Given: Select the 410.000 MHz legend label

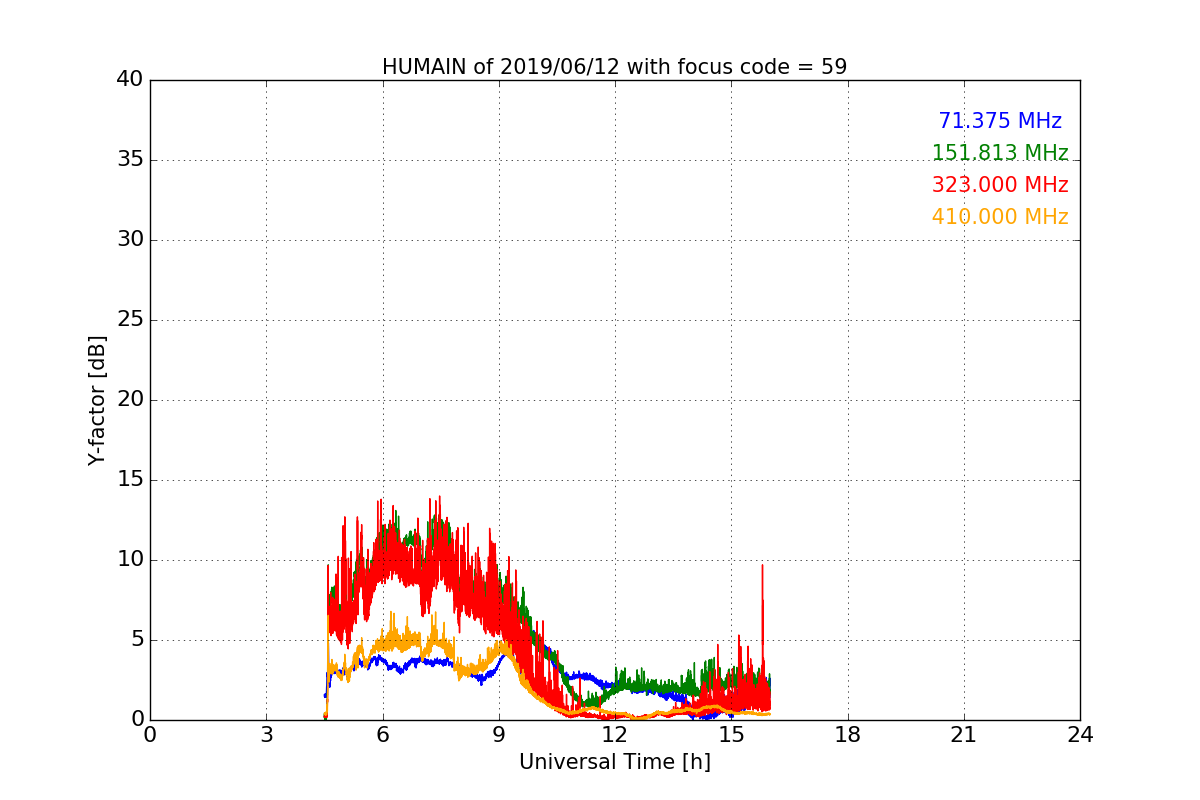Looking at the screenshot, I should (1000, 217).
